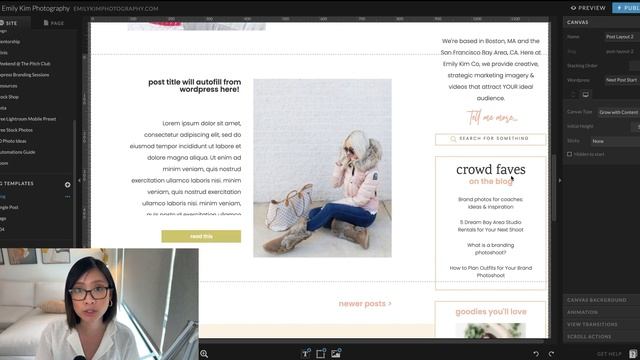This screenshot has width=640, height=360.
Task: Open the Resources page
Action: point(9,86)
